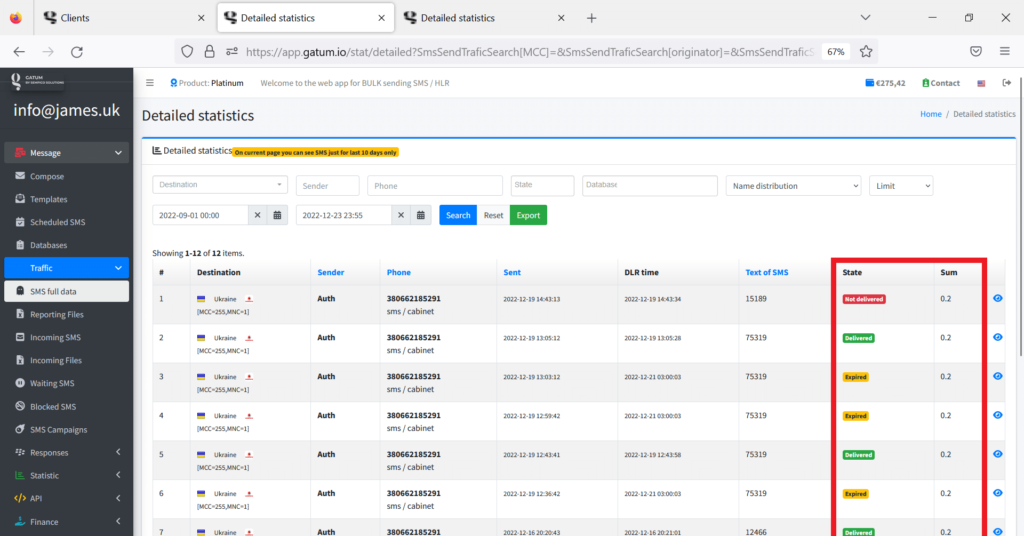Viewport: 1024px width, 536px height.
Task: Open SMS Campaigns in the sidebar
Action: coord(67,430)
